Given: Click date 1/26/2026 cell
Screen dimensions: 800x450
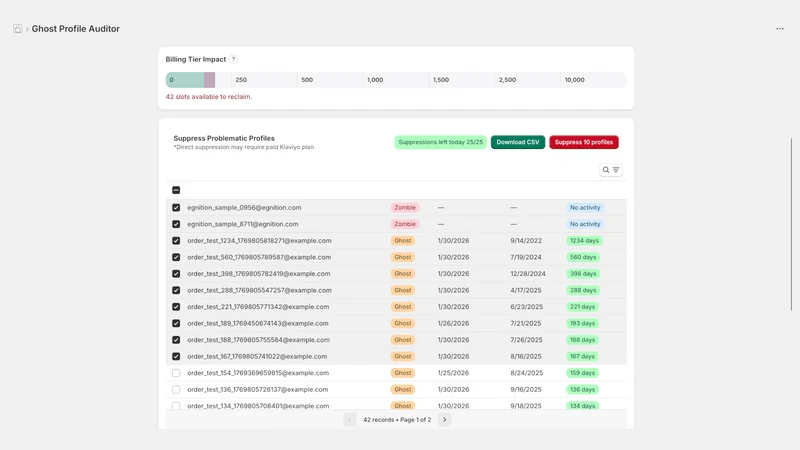Looking at the screenshot, I should [x=454, y=323].
